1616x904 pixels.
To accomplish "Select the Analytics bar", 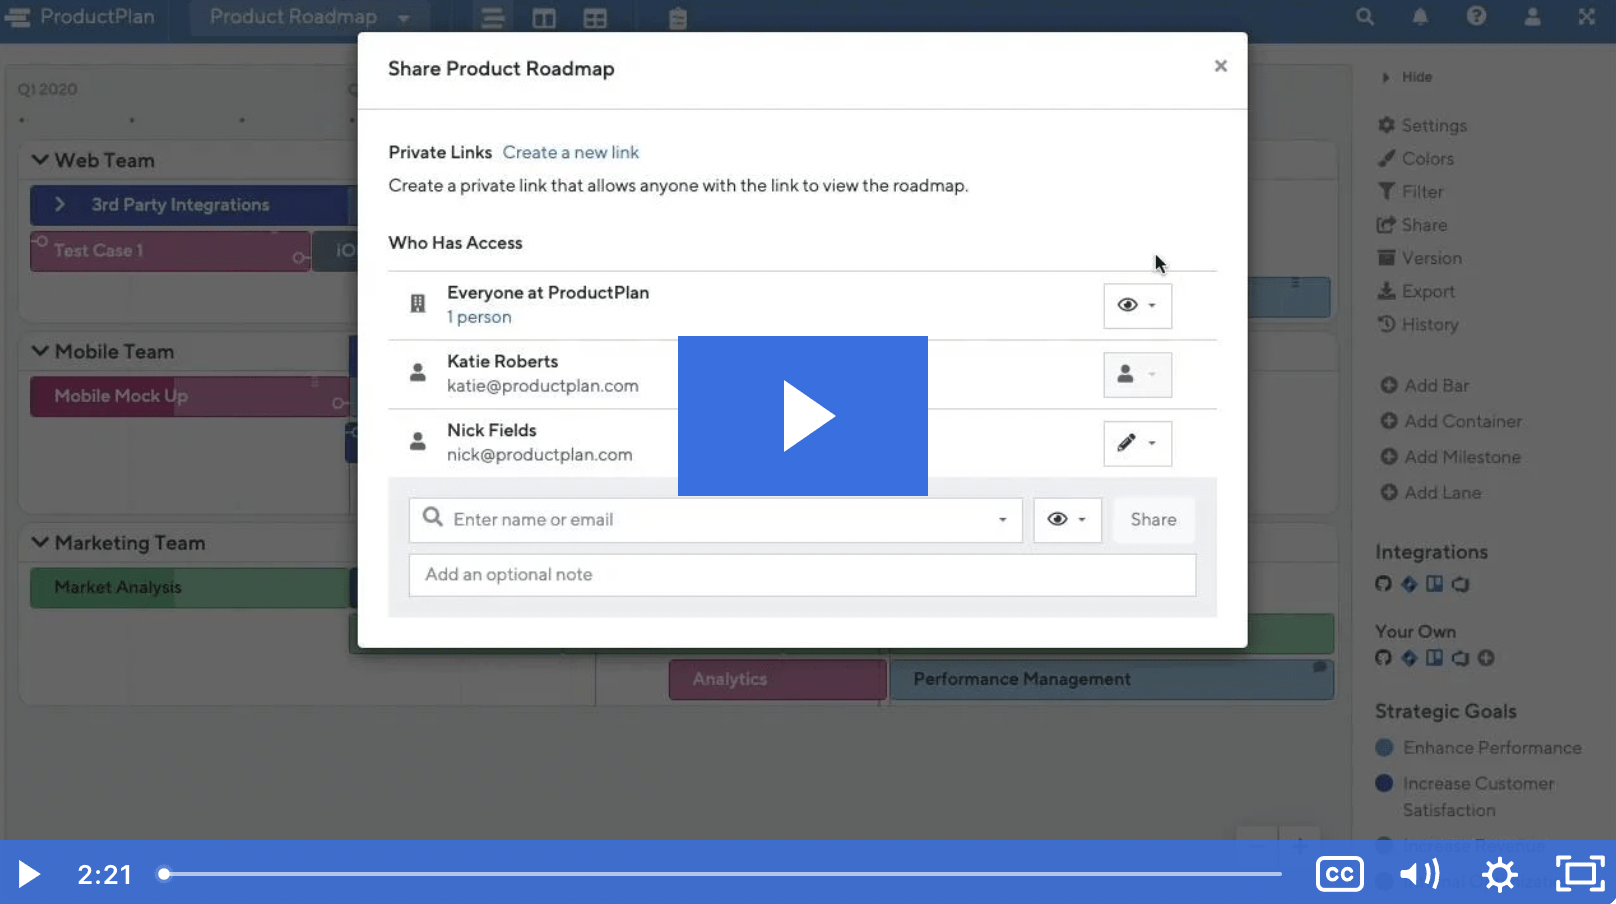I will [x=777, y=679].
